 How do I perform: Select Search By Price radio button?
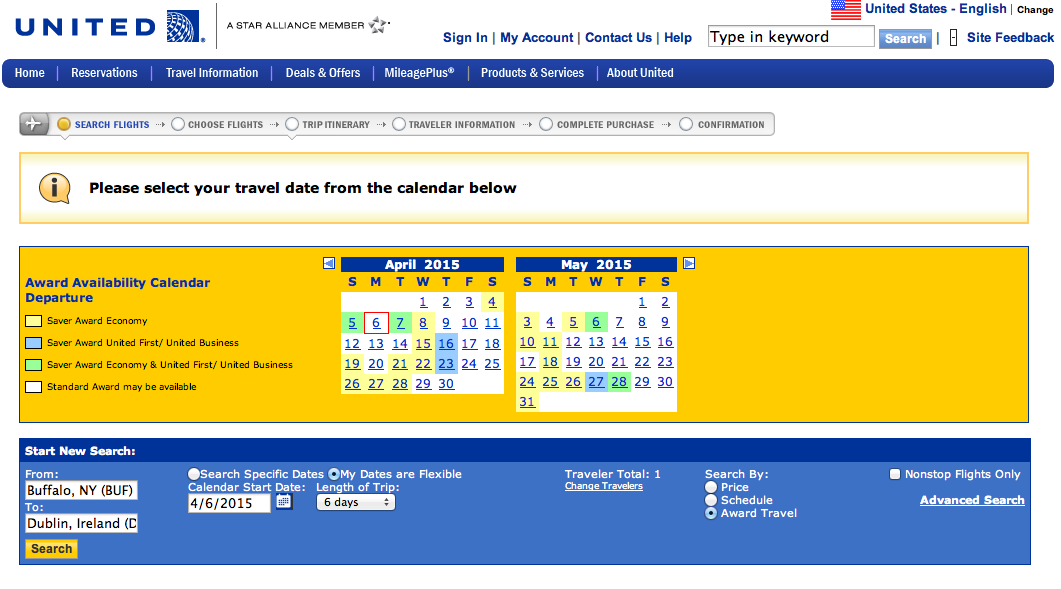(711, 487)
